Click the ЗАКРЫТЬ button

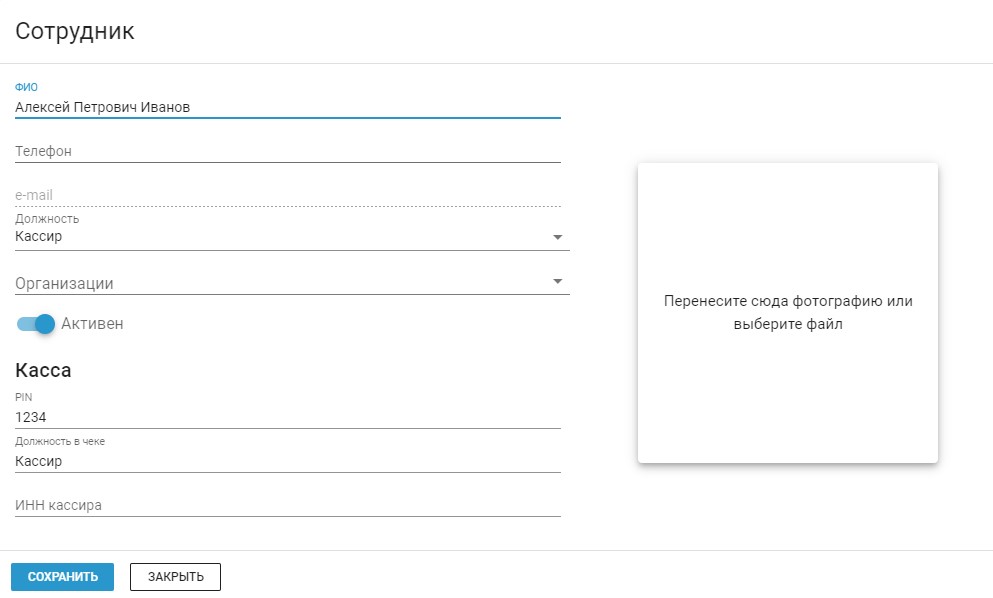pyautogui.click(x=175, y=577)
